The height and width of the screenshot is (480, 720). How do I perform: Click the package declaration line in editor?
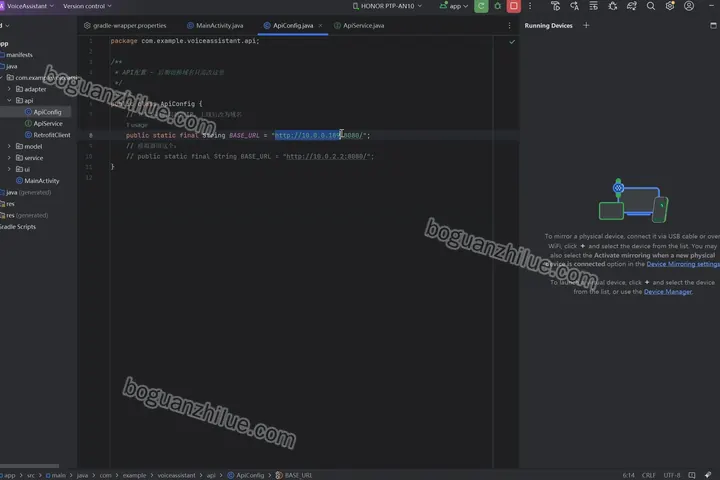point(185,41)
